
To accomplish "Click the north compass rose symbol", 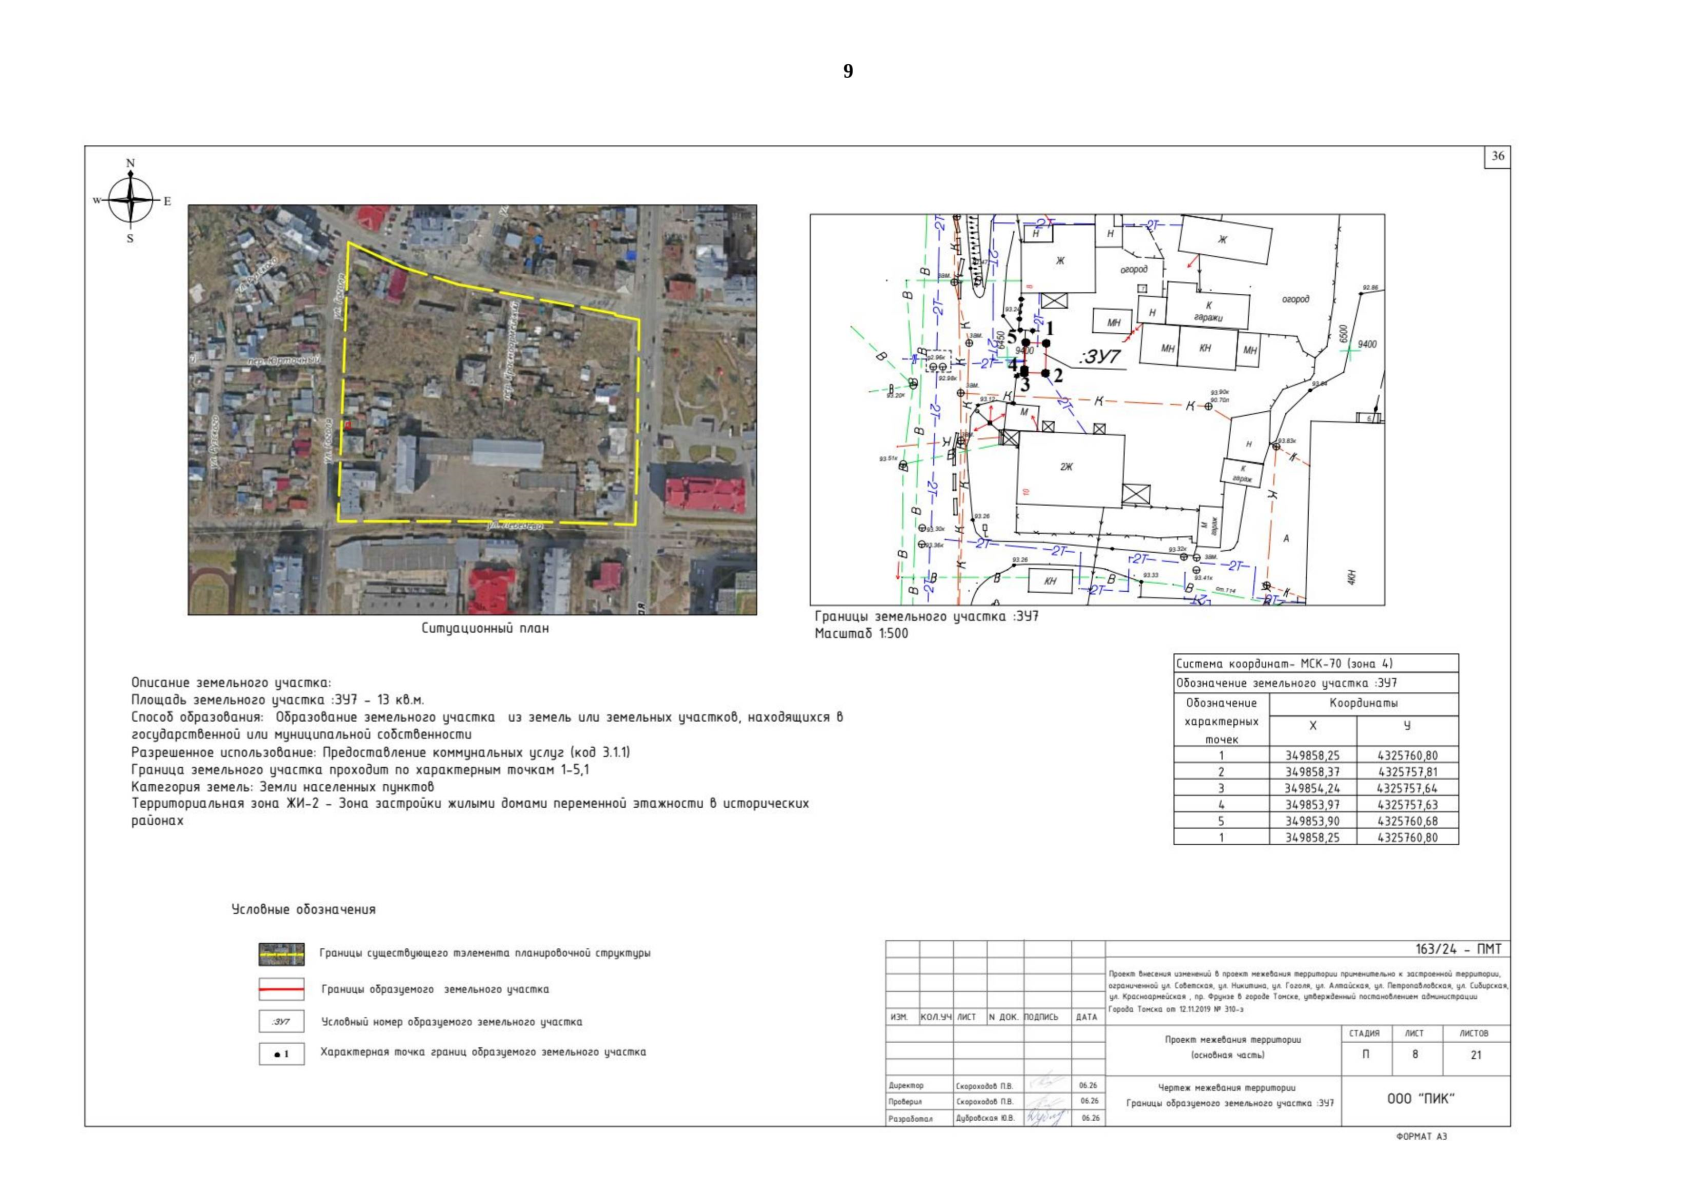I will click(131, 200).
